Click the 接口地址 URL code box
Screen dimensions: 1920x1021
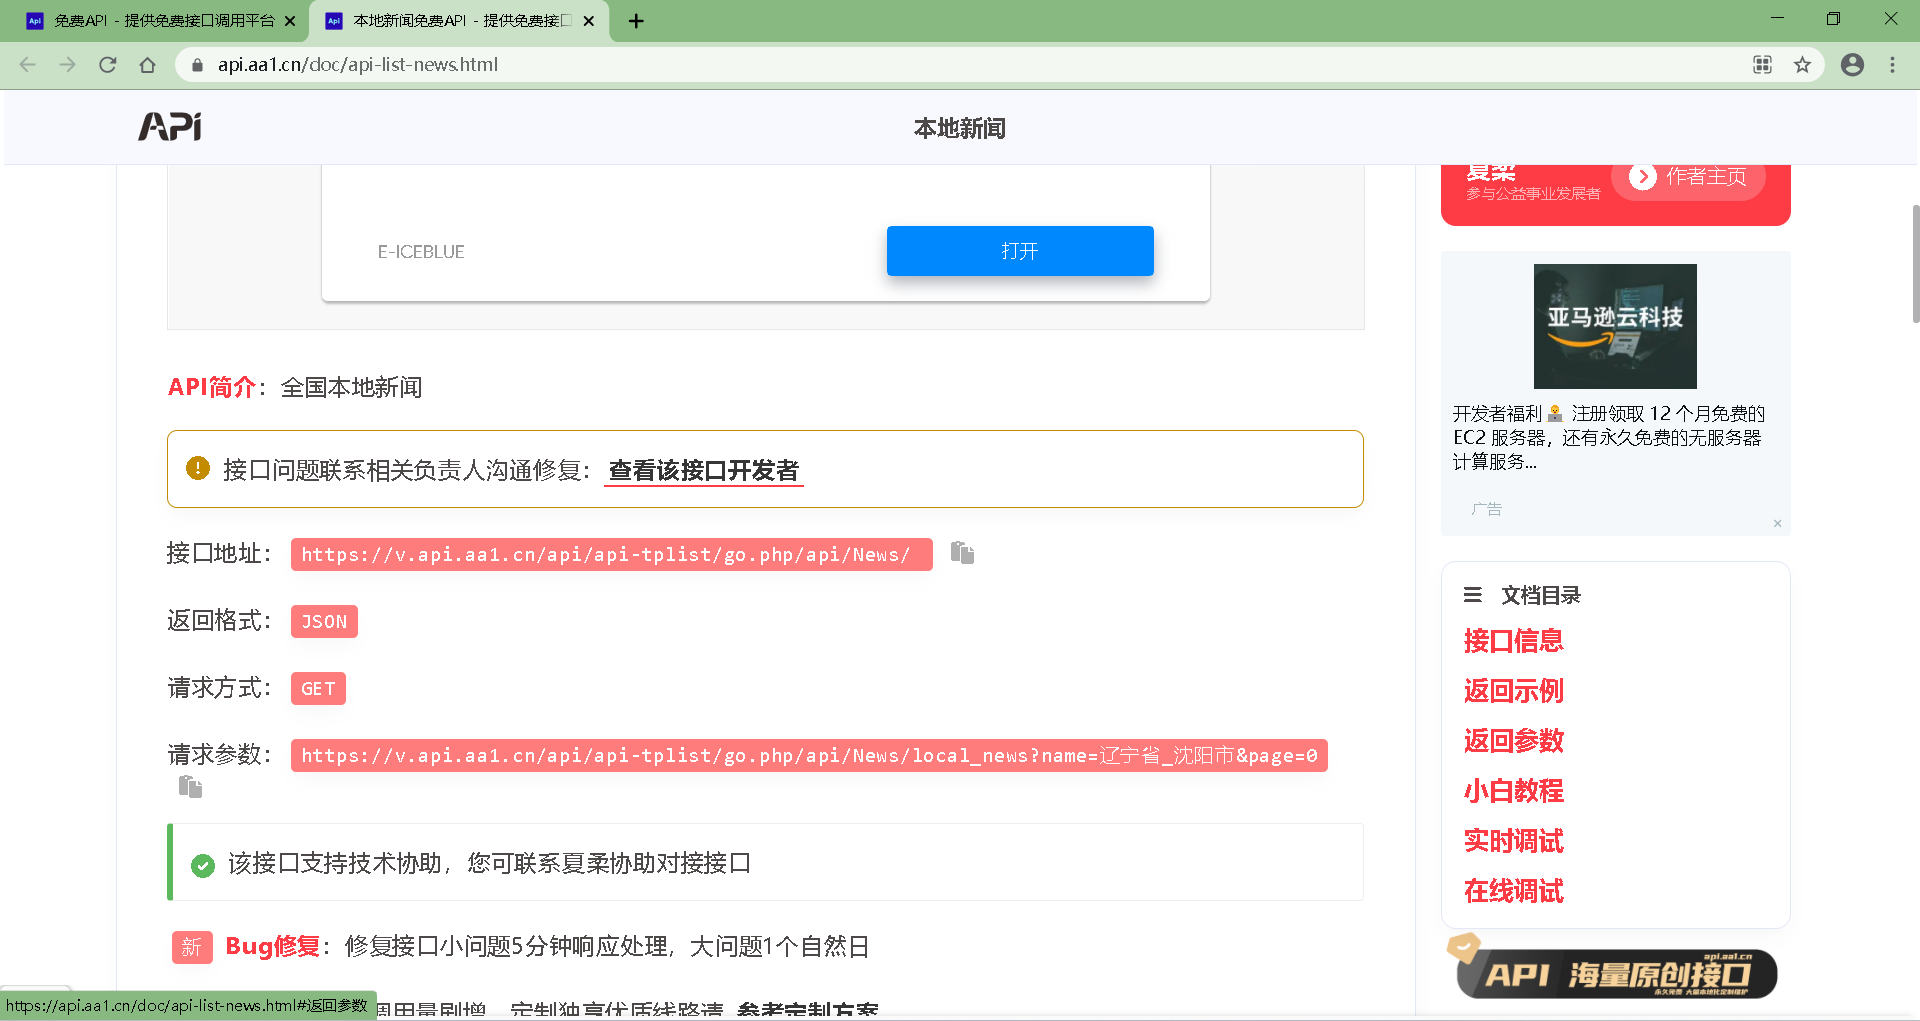pos(611,555)
